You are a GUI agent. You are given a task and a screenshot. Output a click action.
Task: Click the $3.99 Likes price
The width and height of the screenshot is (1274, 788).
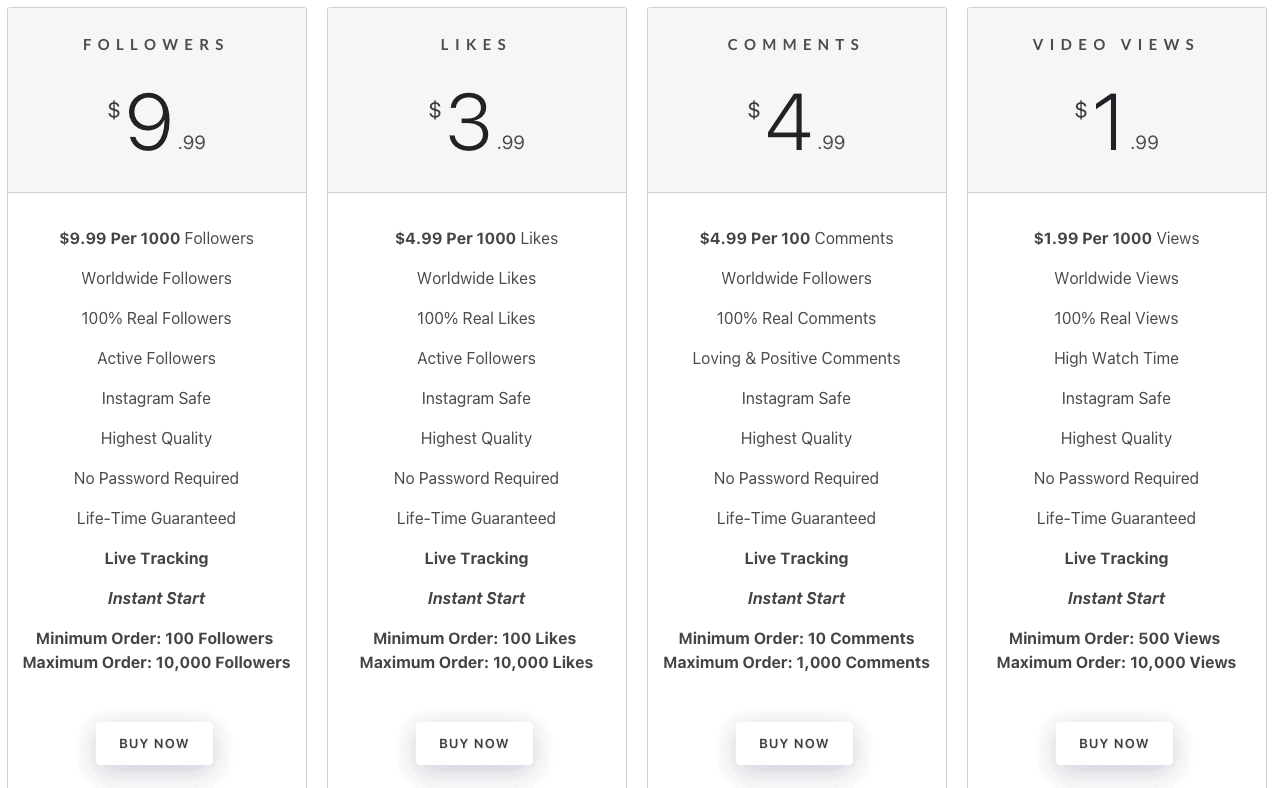476,123
